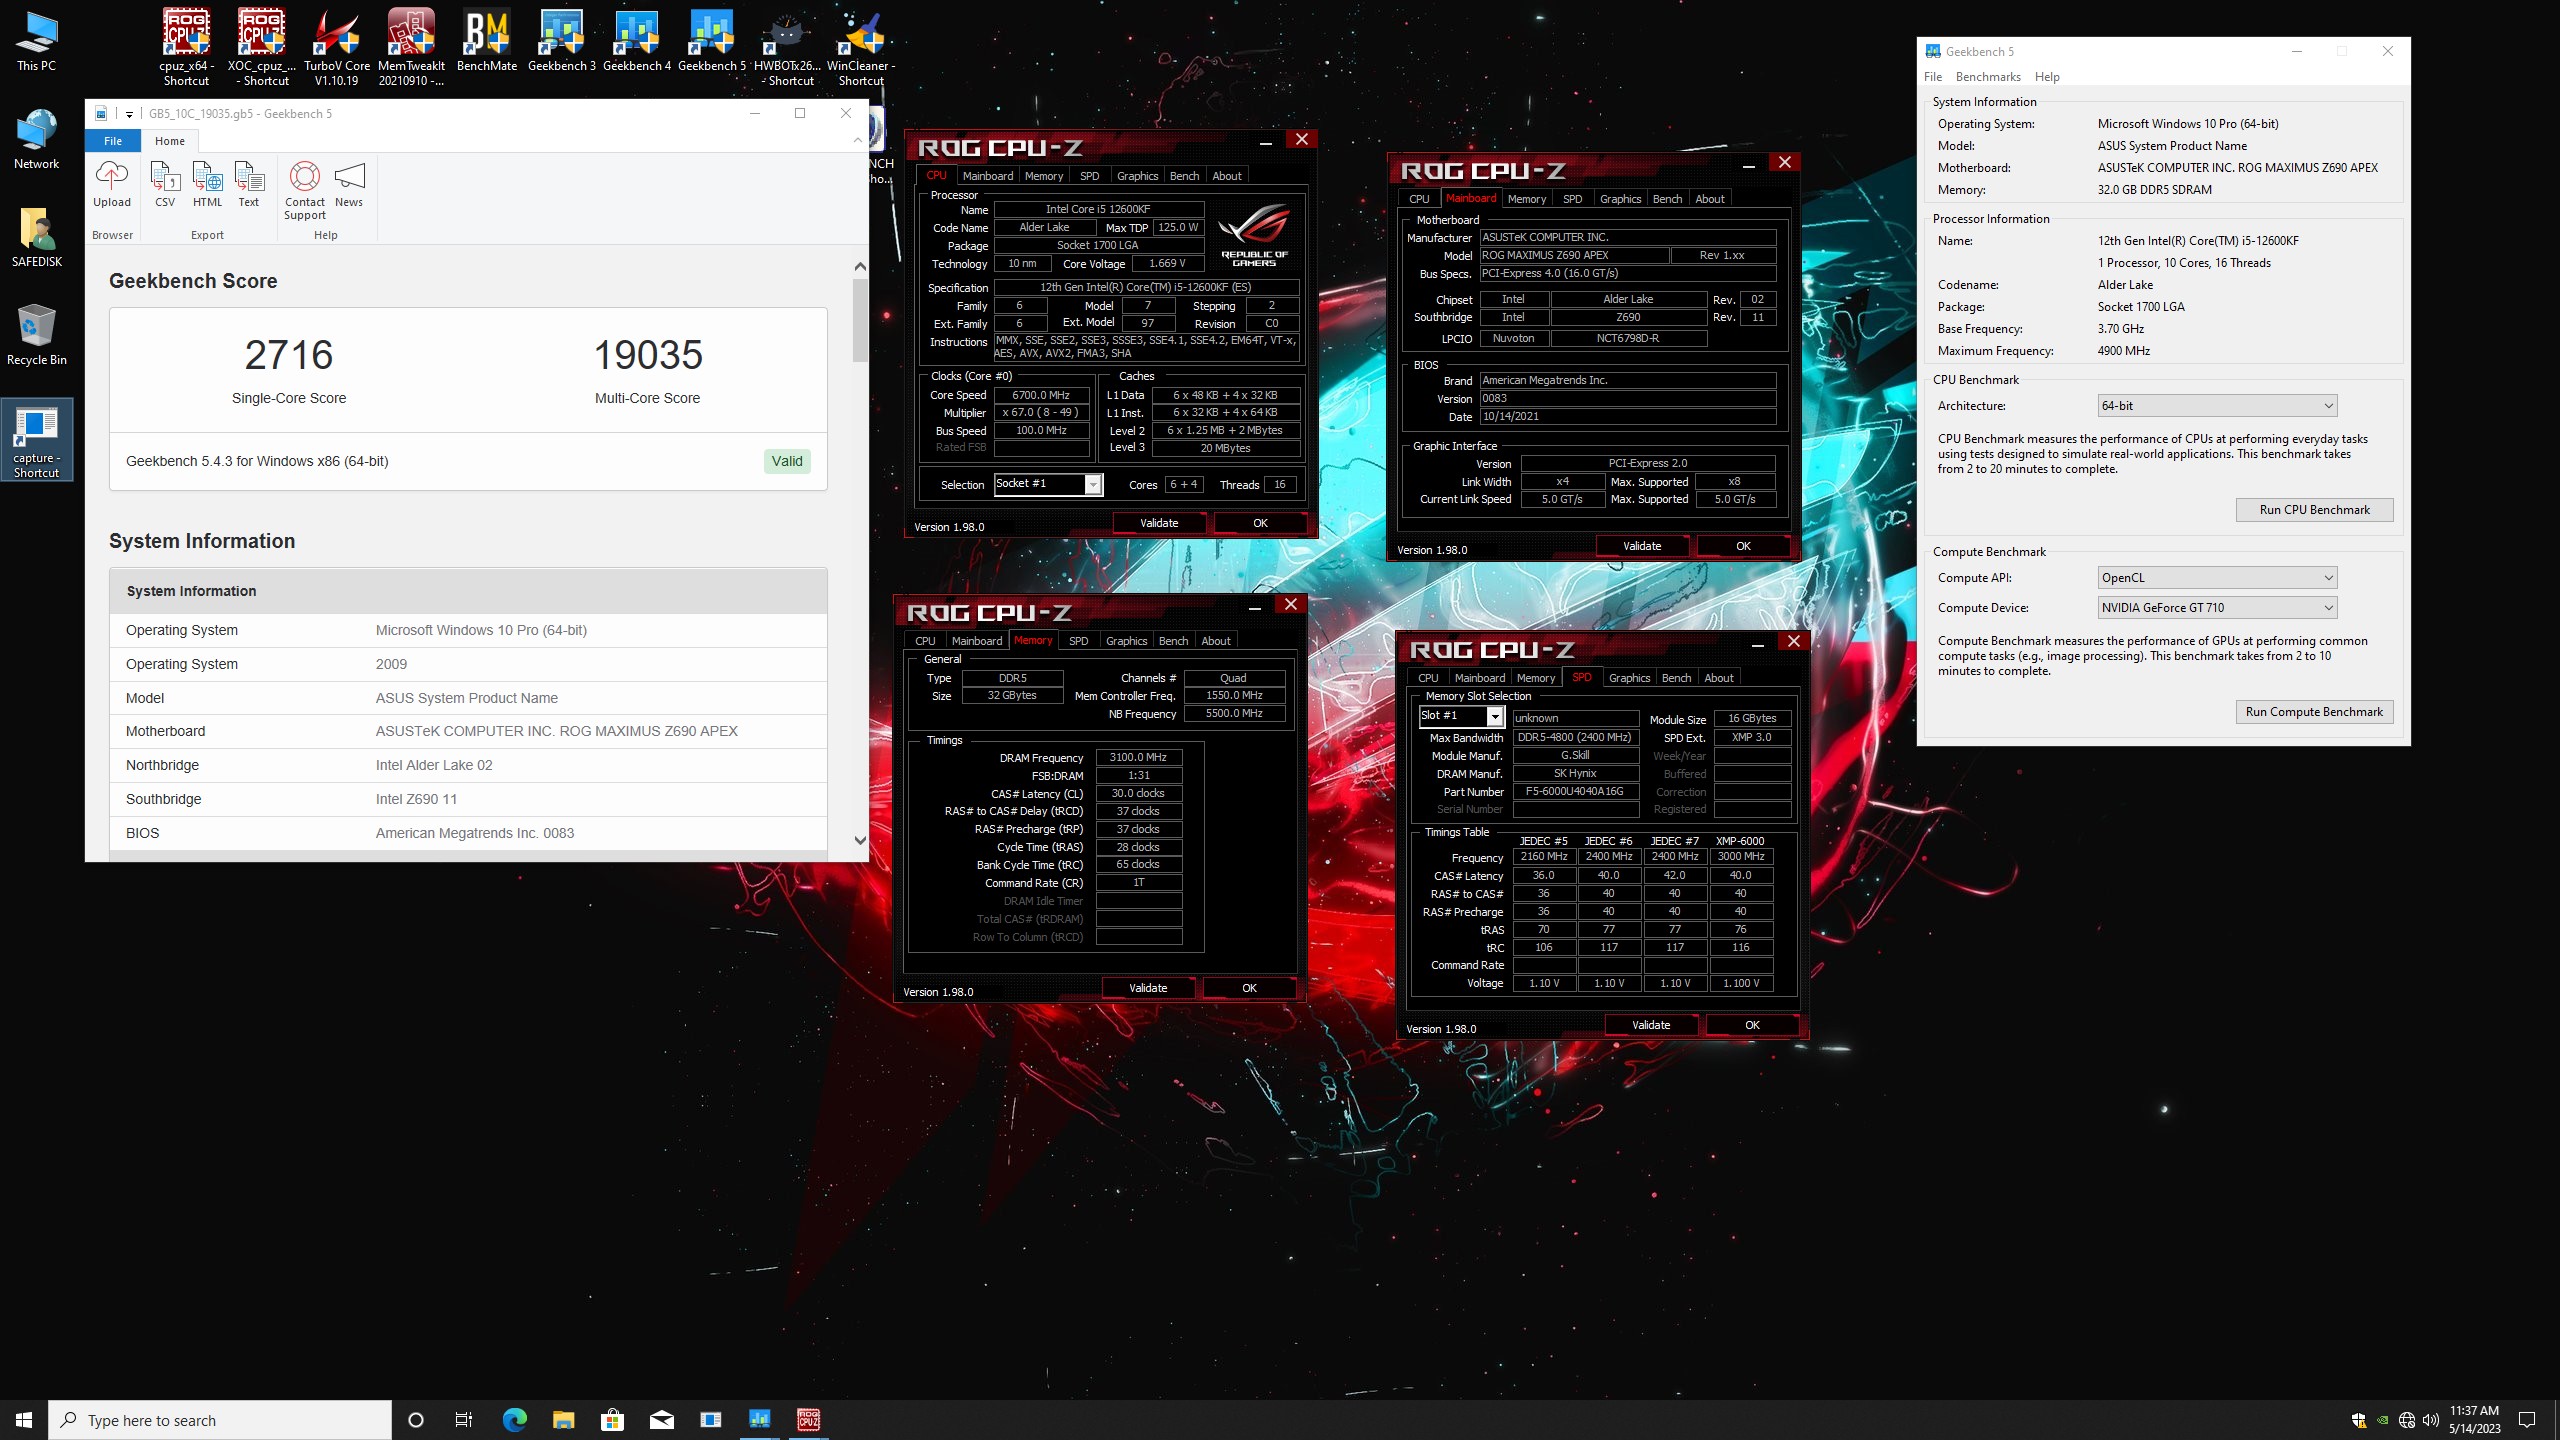Open Microsoft Store from taskbar
Screen dimensions: 2560x1440
(x=612, y=1419)
